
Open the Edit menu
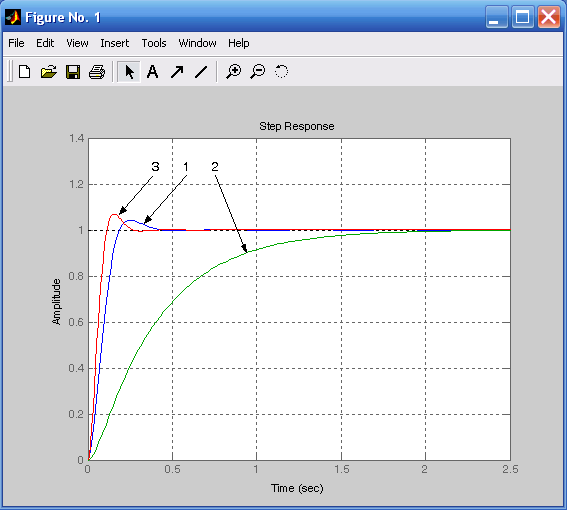pyautogui.click(x=45, y=43)
